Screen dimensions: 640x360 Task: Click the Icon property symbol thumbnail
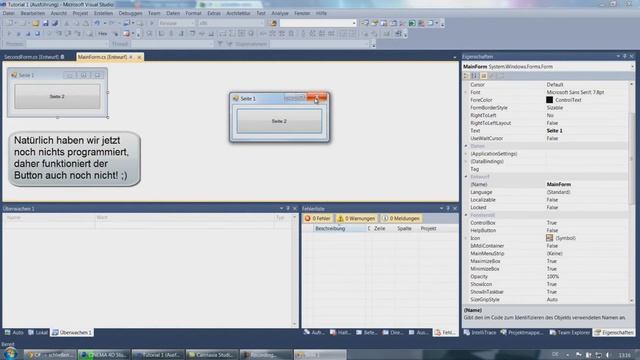(x=550, y=238)
